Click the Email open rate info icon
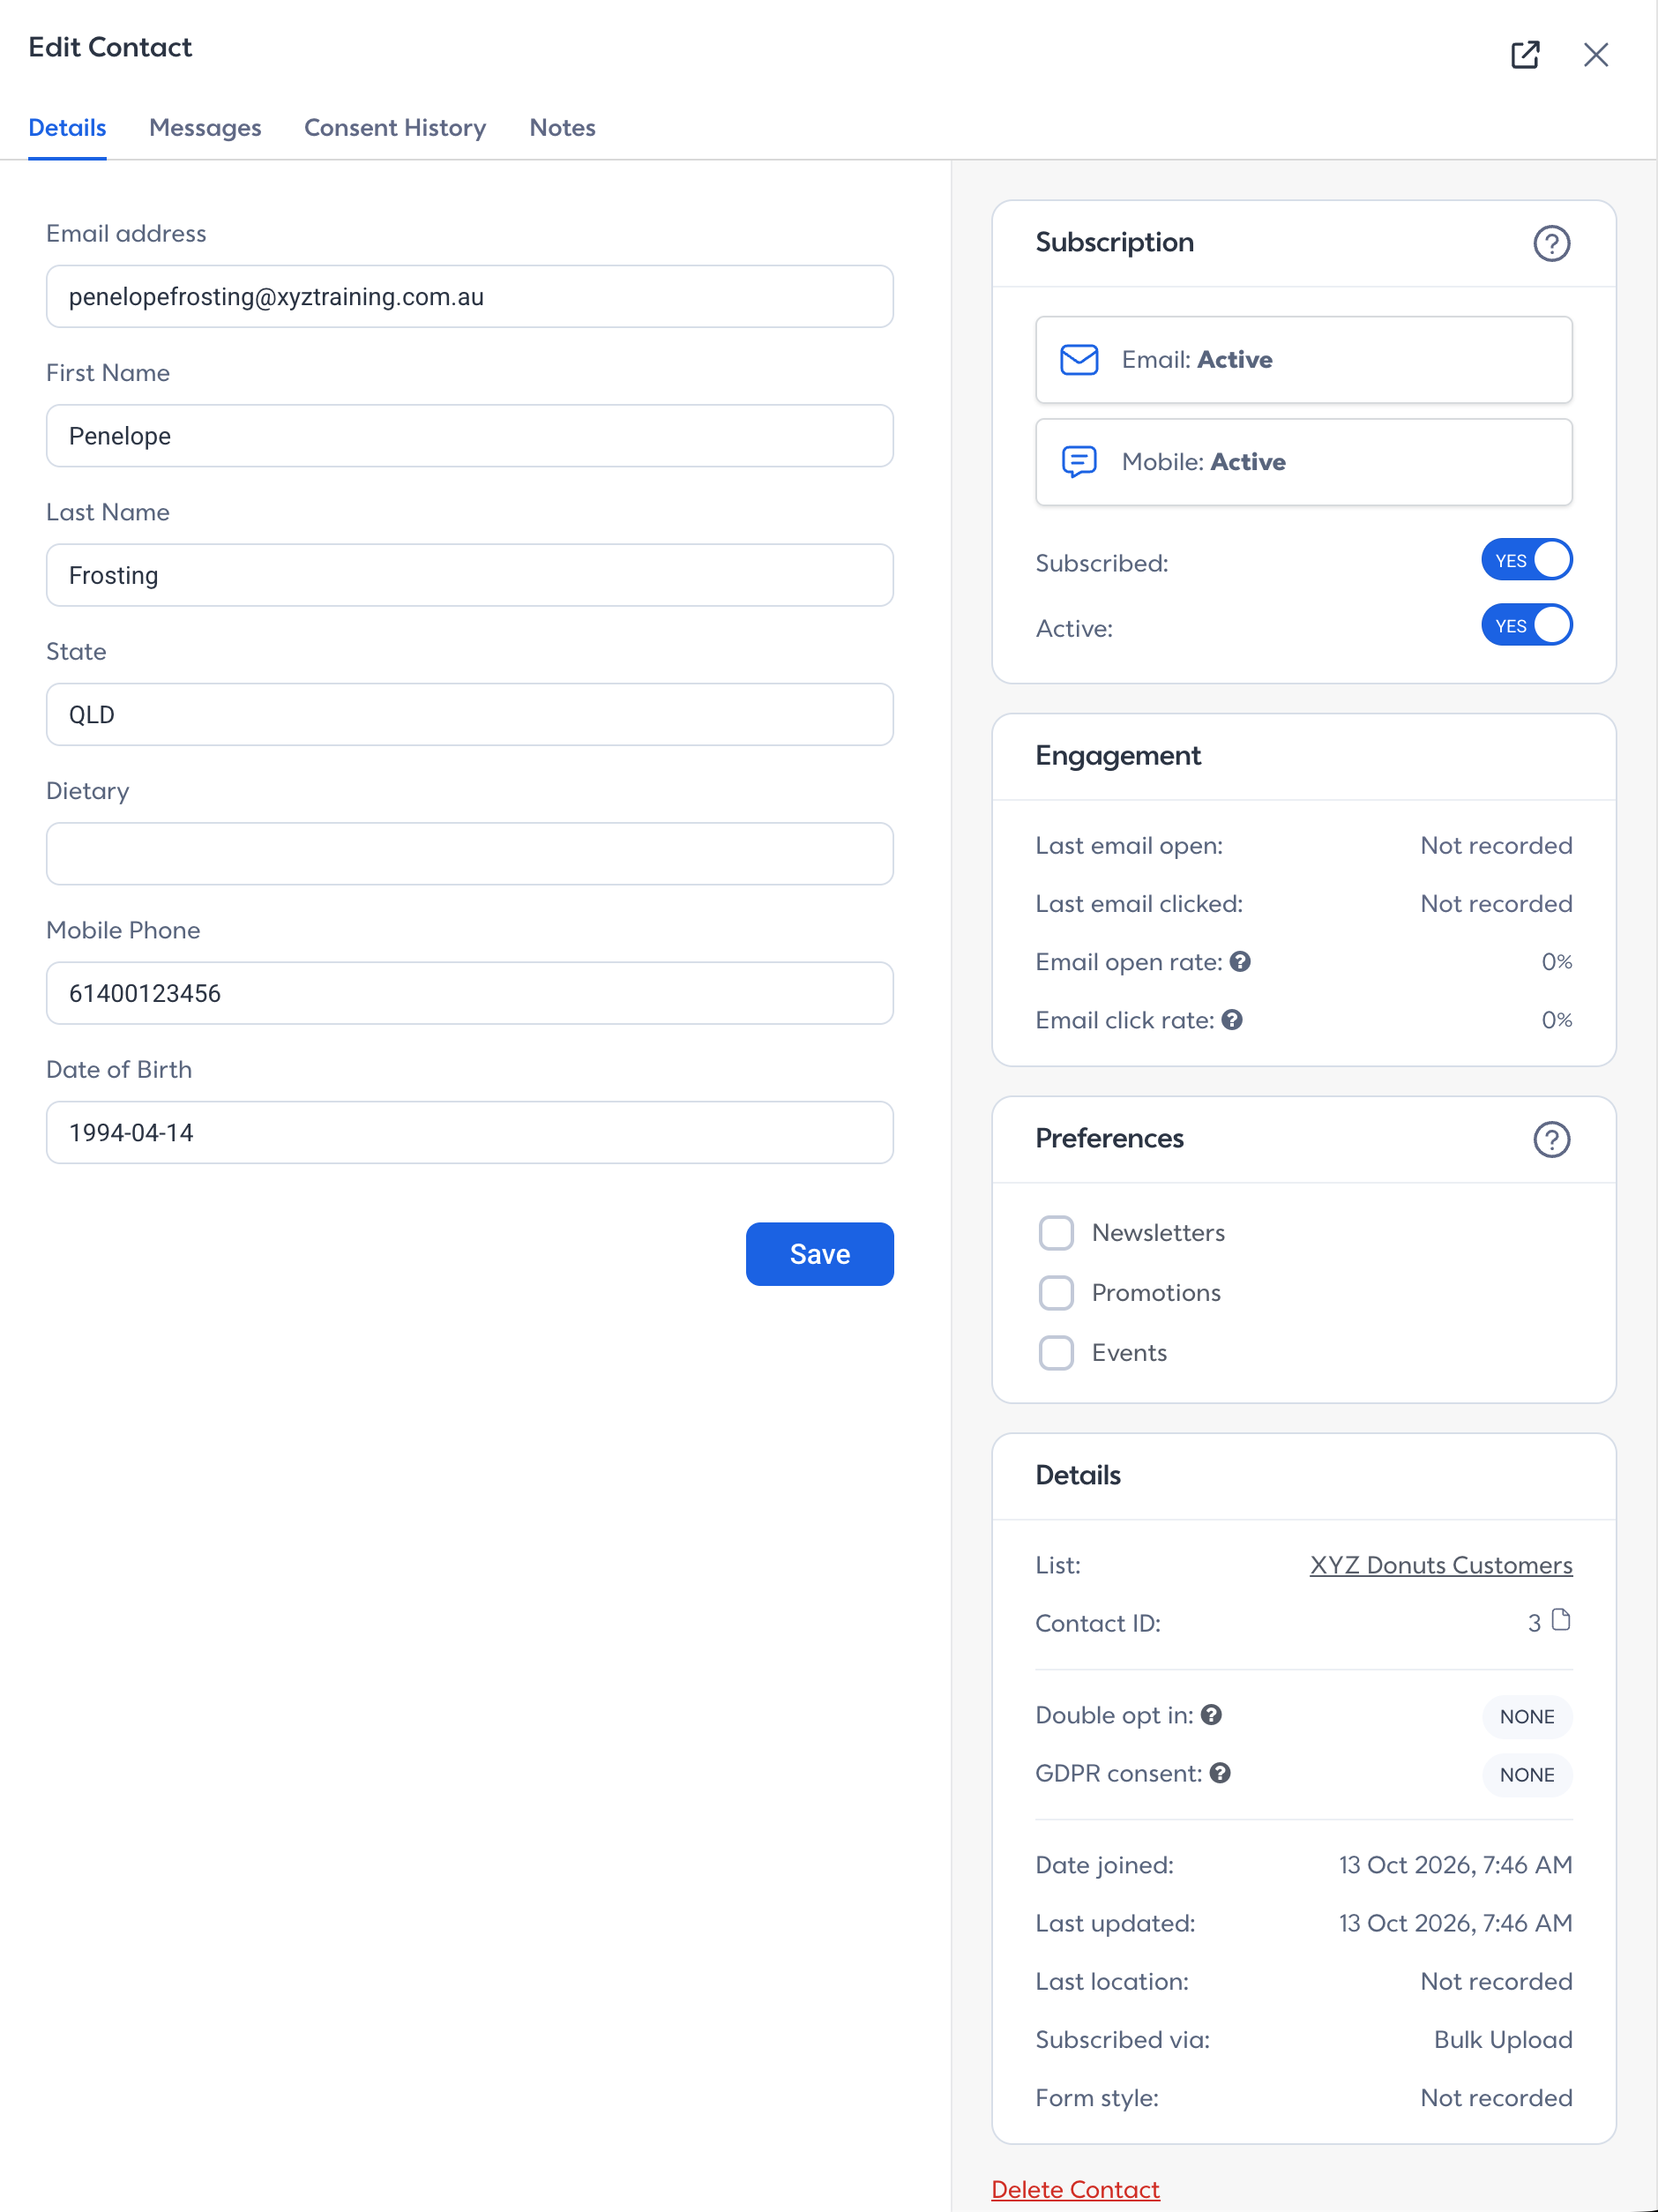 [1240, 961]
